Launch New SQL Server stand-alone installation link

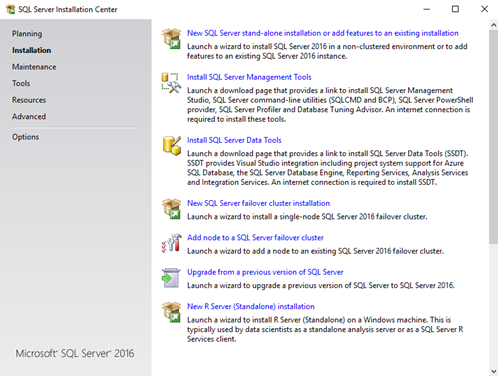pos(323,33)
